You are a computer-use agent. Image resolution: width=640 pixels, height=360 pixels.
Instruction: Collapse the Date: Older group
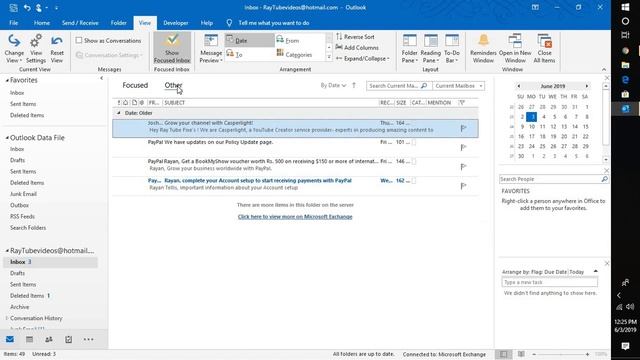(119, 113)
